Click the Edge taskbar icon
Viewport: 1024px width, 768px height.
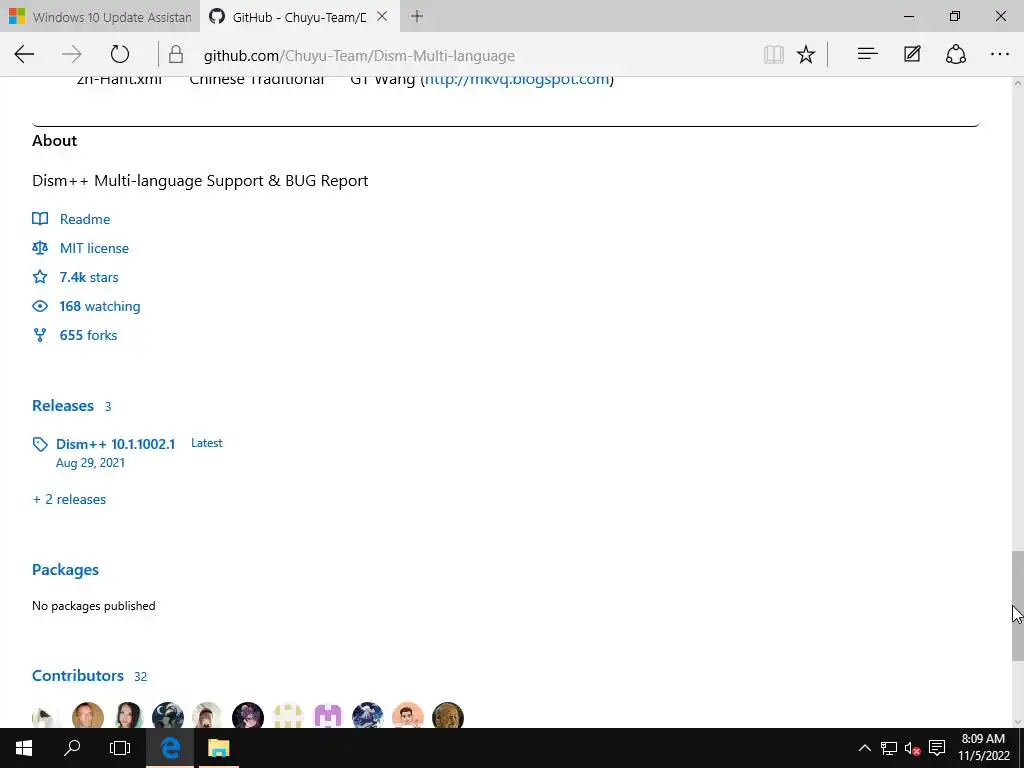pyautogui.click(x=170, y=748)
